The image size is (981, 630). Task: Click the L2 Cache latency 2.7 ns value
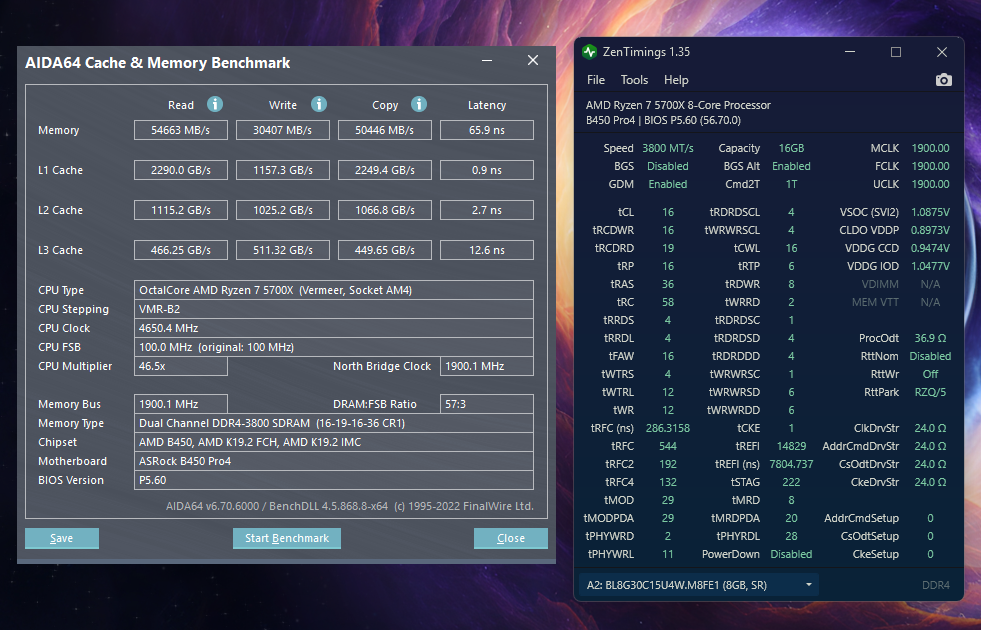(487, 210)
